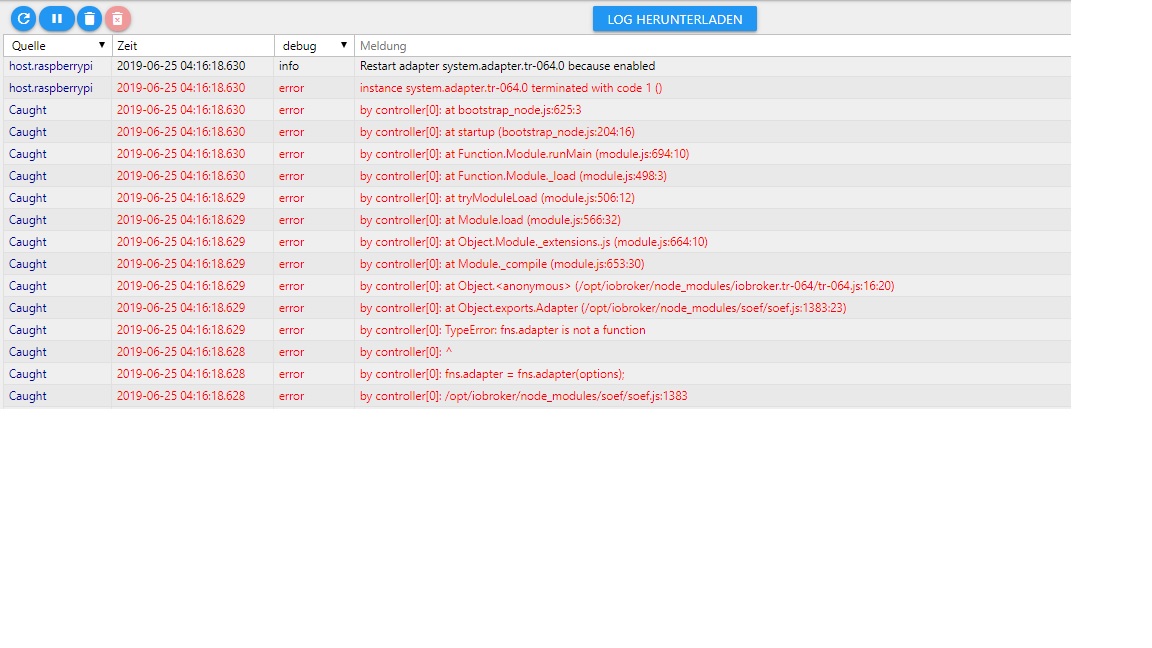1152x648 pixels.
Task: Select 'Restart adapter system.adapter.tr-064.0 because enabled' message
Action: [x=507, y=66]
